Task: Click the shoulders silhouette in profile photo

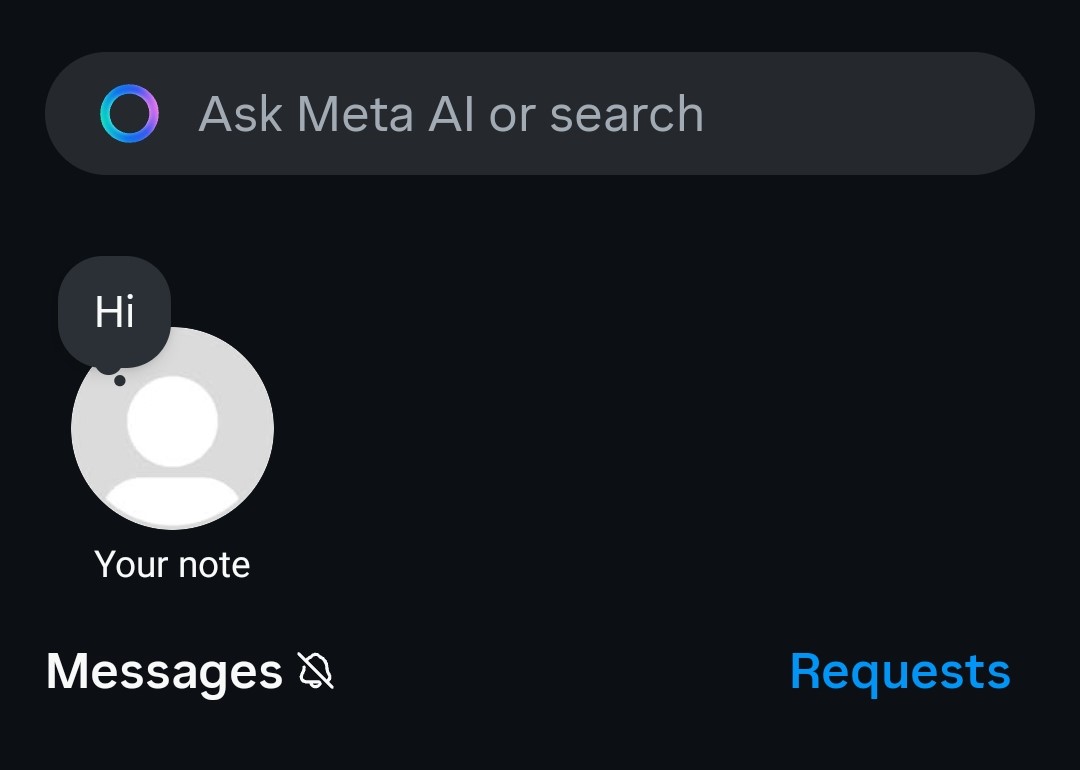Action: [172, 500]
